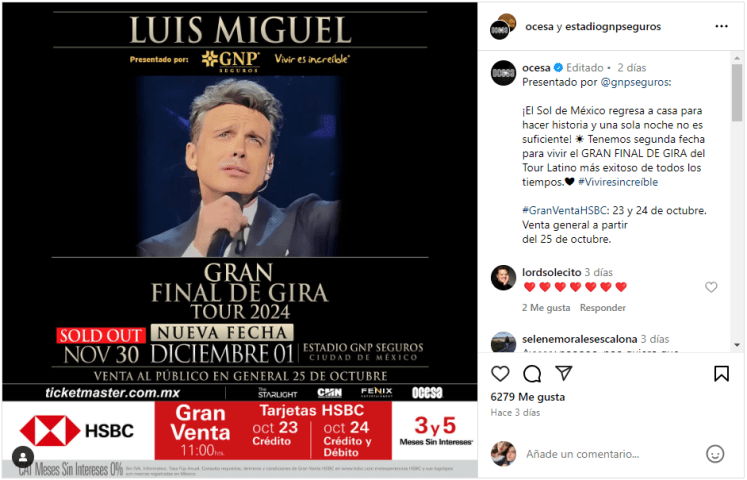The image size is (747, 480).
Task: Like lordsolecito's comment heart
Action: (711, 287)
